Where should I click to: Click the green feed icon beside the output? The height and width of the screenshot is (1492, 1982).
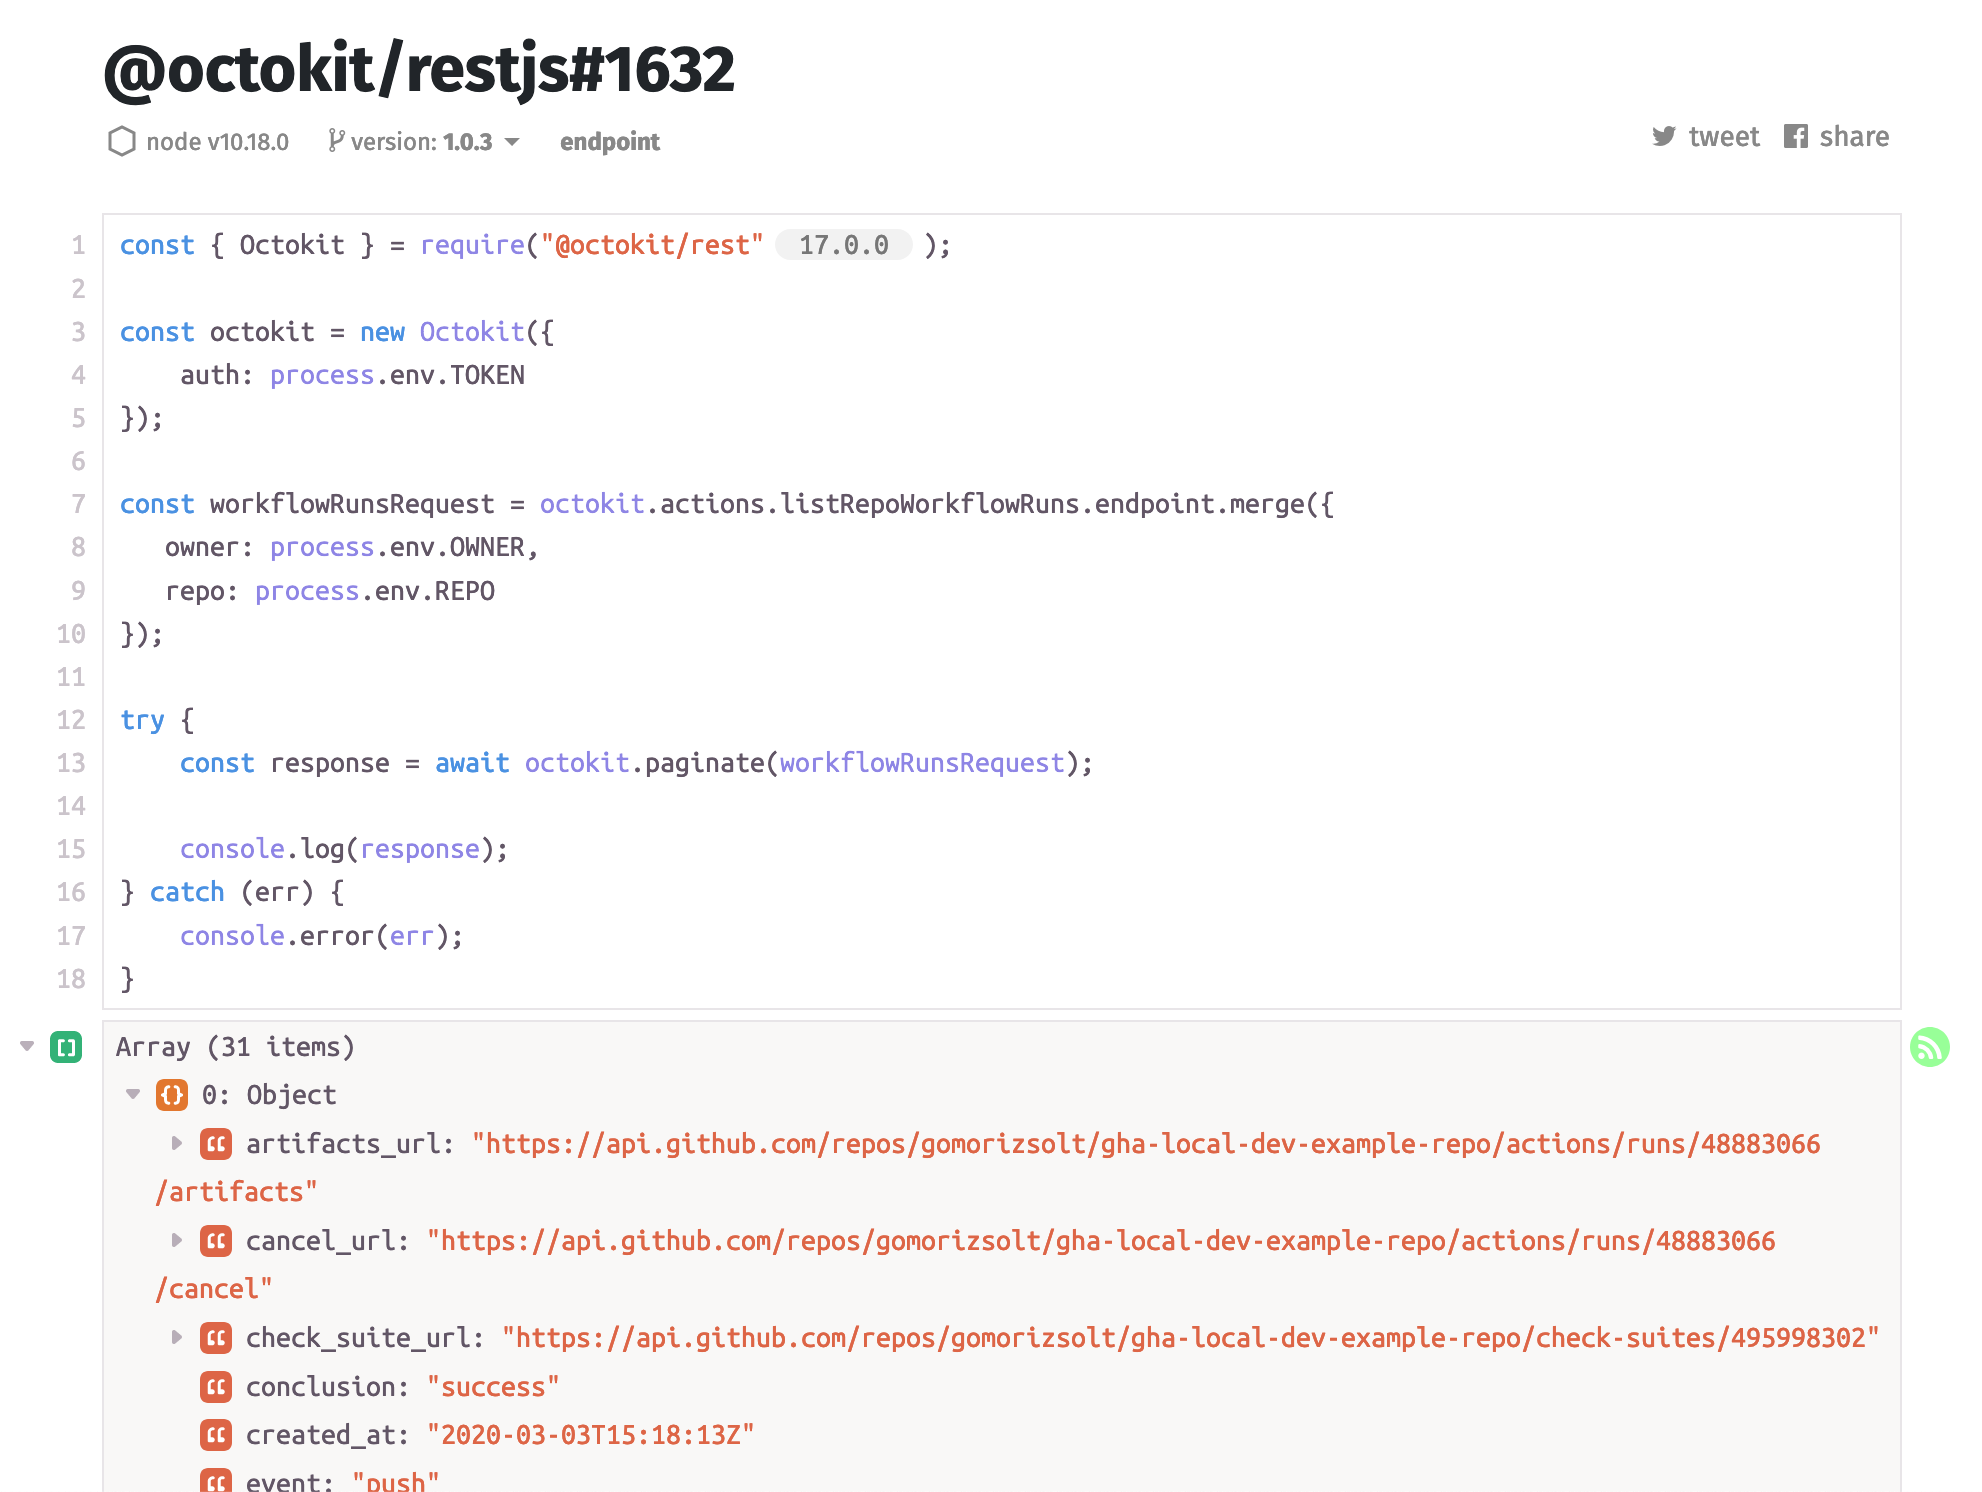point(1929,1046)
